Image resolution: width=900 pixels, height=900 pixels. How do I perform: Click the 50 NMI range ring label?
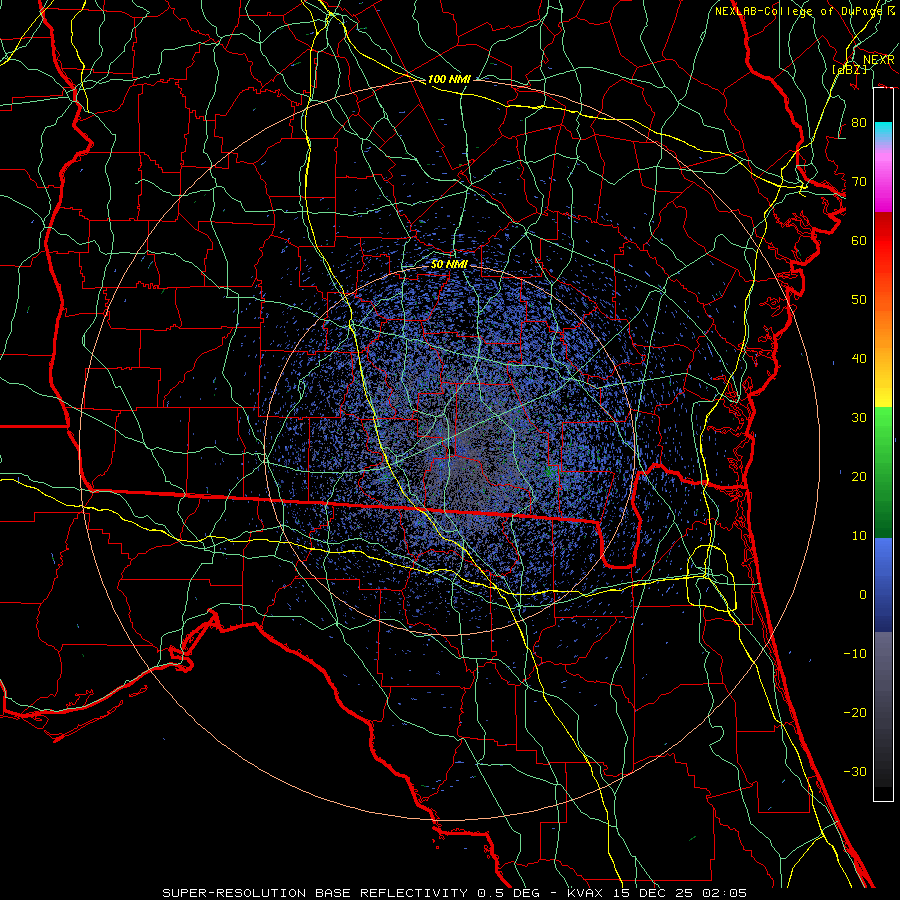(x=449, y=264)
